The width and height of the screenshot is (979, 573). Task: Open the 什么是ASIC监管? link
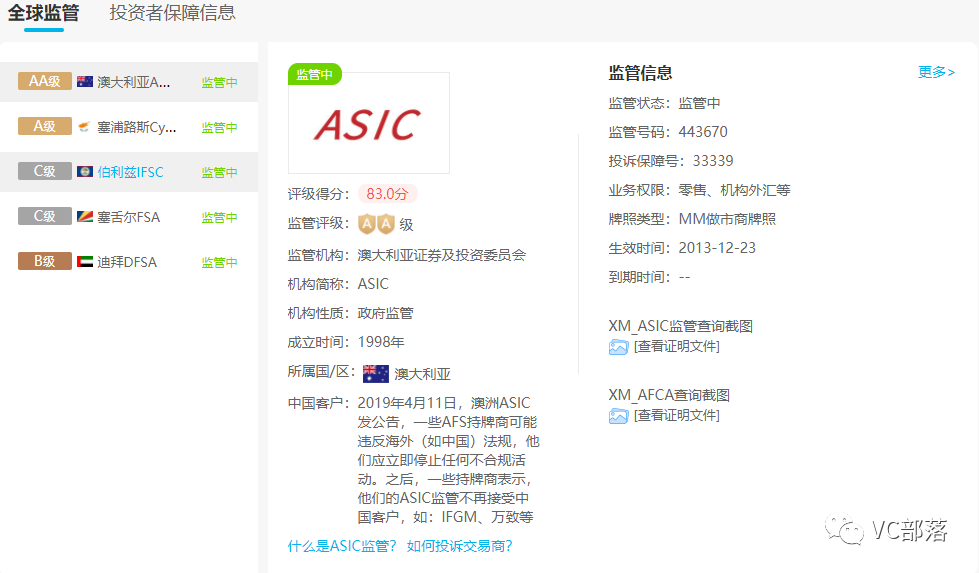[x=342, y=546]
